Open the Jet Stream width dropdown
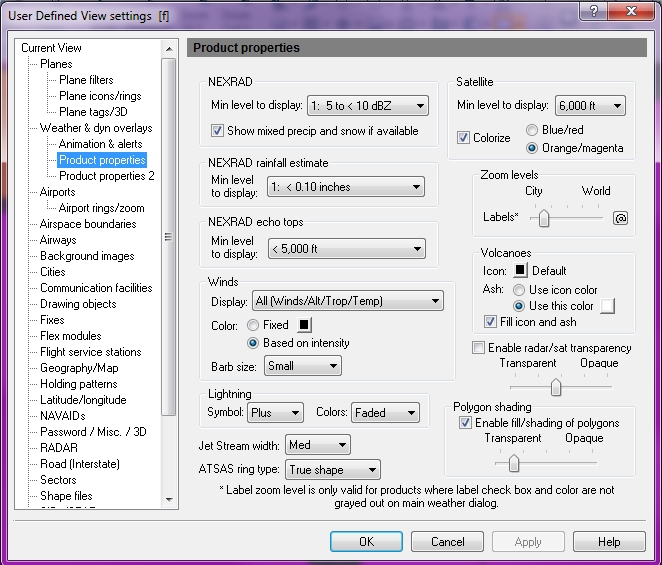 click(x=318, y=445)
